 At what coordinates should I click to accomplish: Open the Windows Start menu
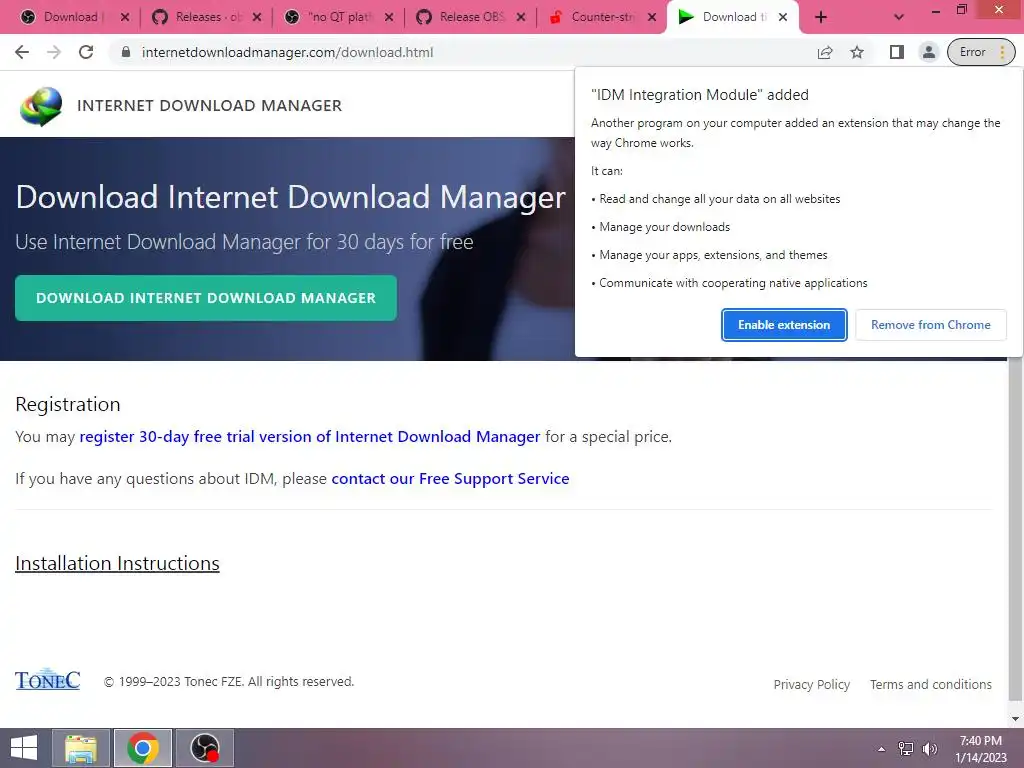[x=24, y=748]
